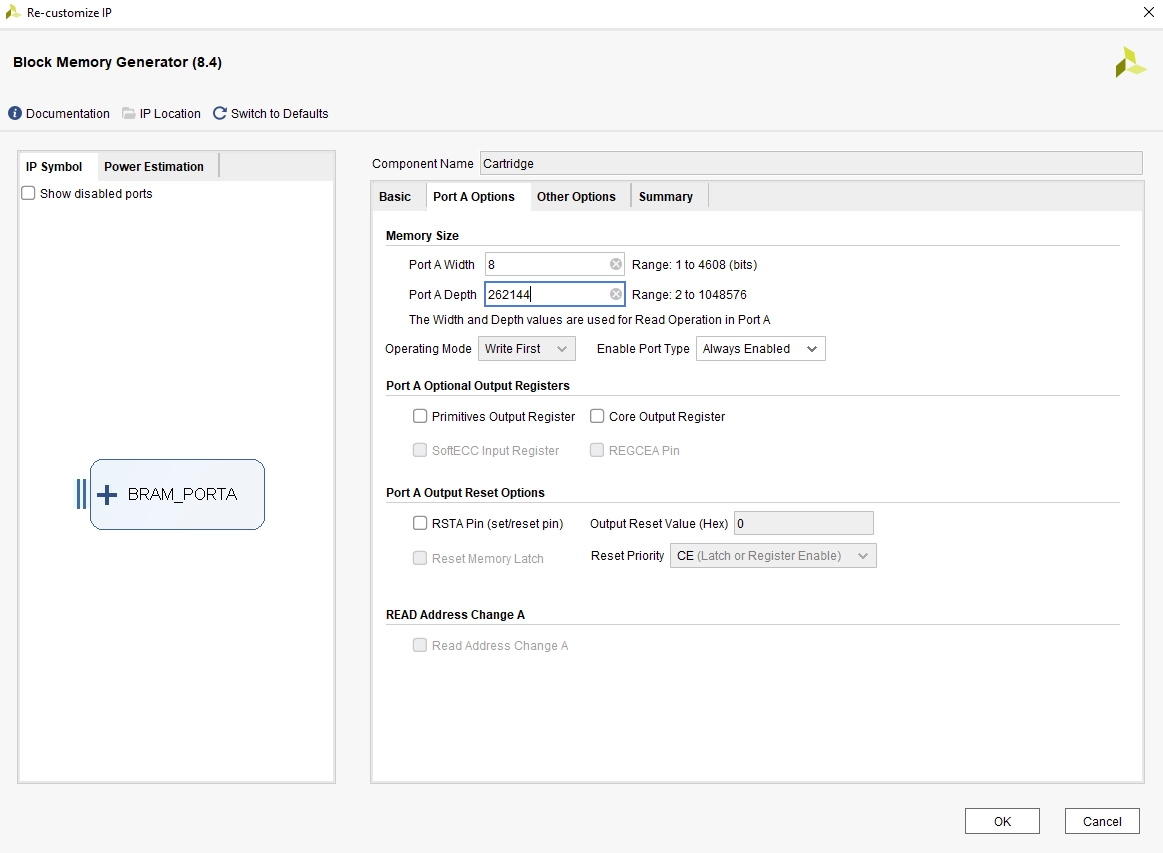Close the Re-customize IP dialog
Image resolution: width=1163 pixels, height=853 pixels.
tap(1148, 12)
